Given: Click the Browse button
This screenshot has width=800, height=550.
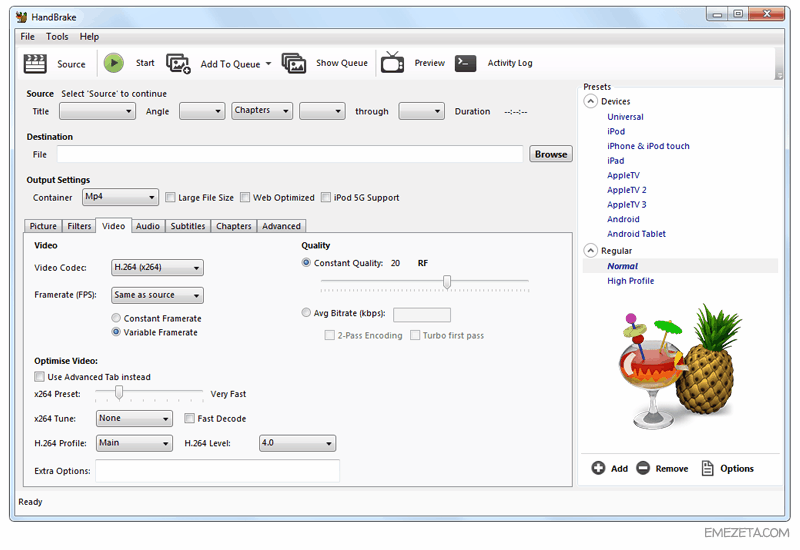Looking at the screenshot, I should [x=551, y=154].
